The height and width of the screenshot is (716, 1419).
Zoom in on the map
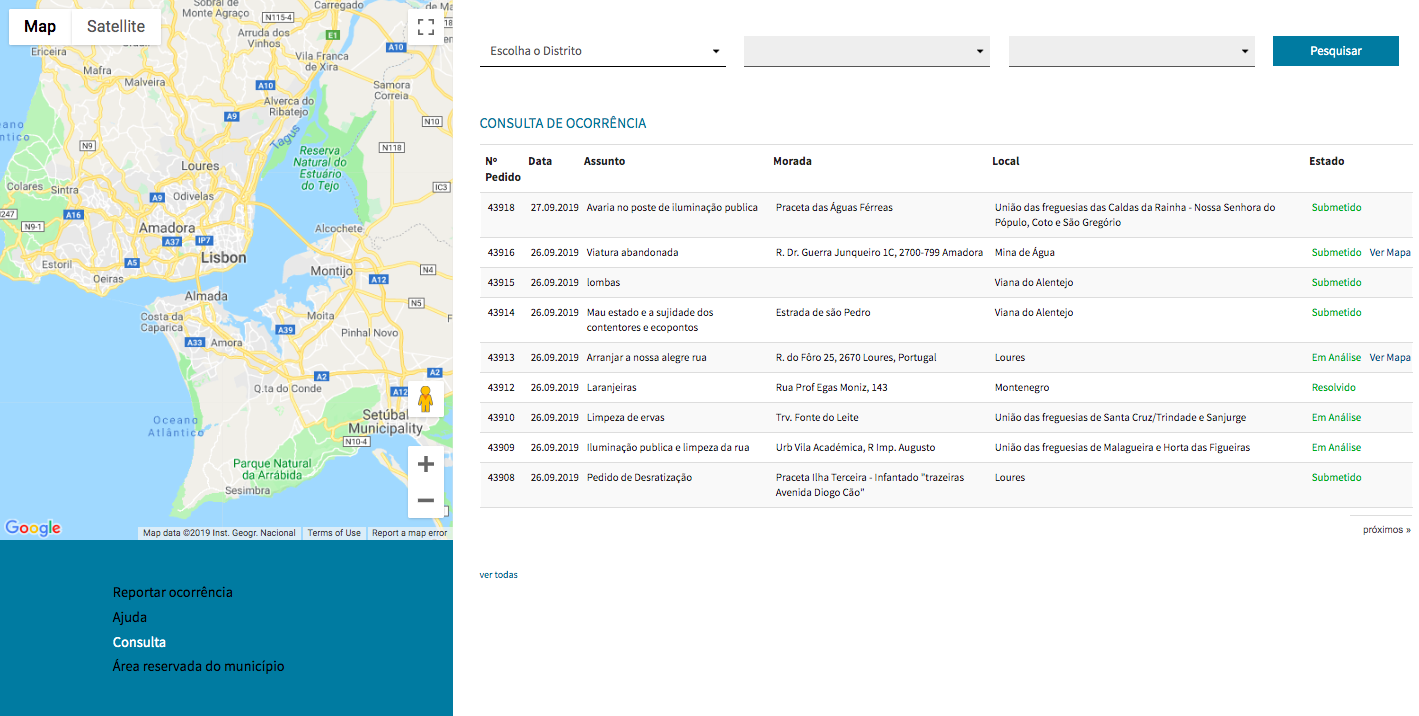click(425, 464)
